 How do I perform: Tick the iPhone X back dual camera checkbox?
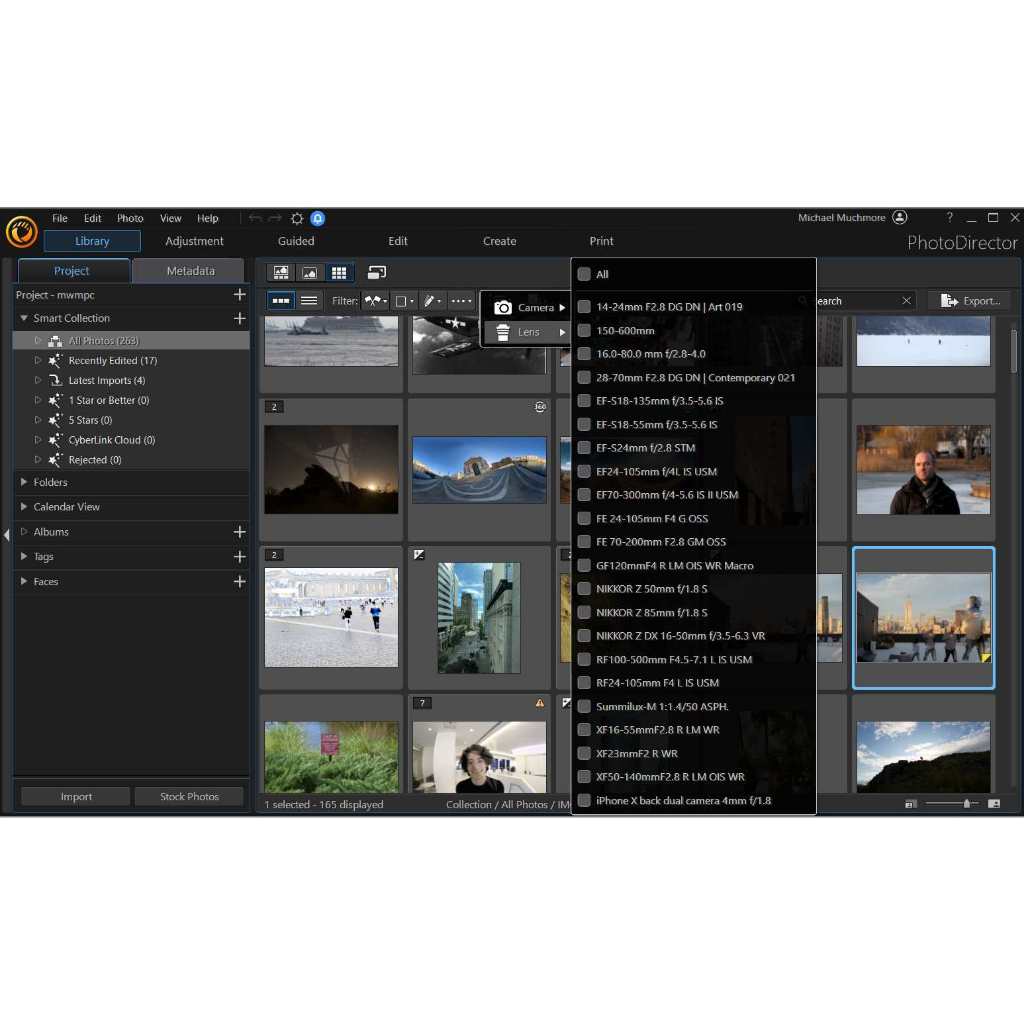click(584, 800)
